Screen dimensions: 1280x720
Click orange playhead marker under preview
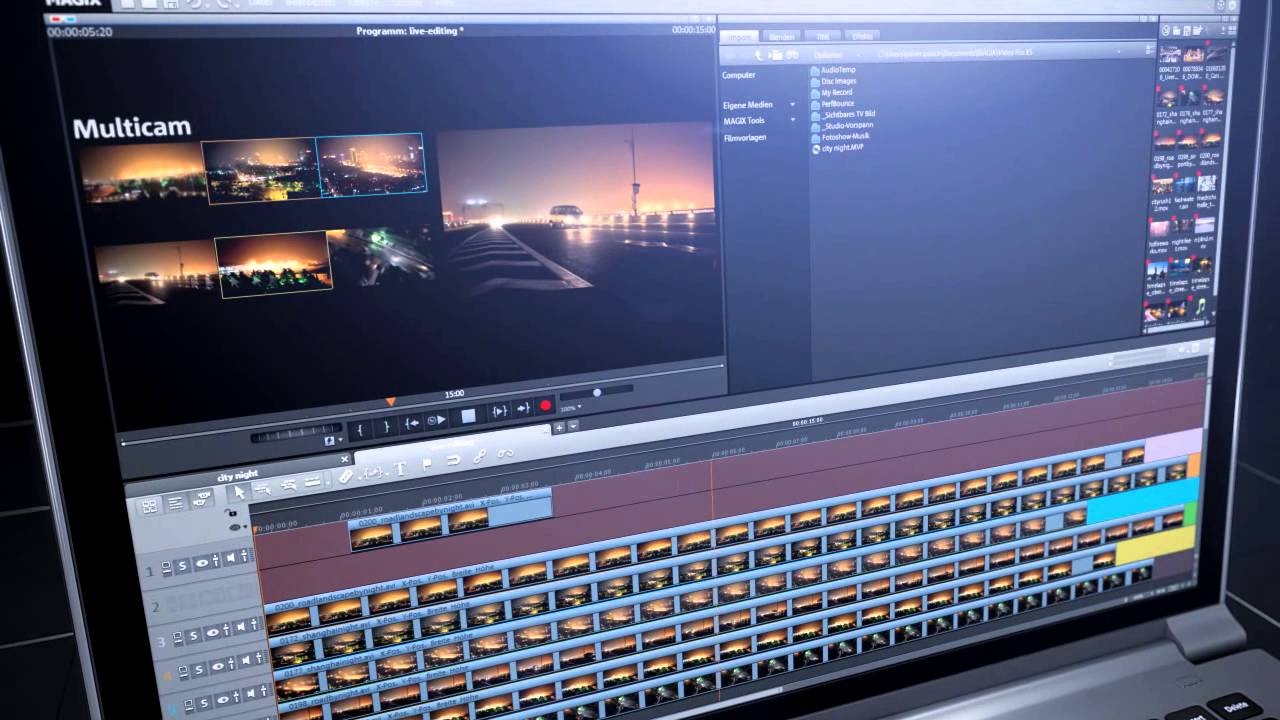click(391, 401)
